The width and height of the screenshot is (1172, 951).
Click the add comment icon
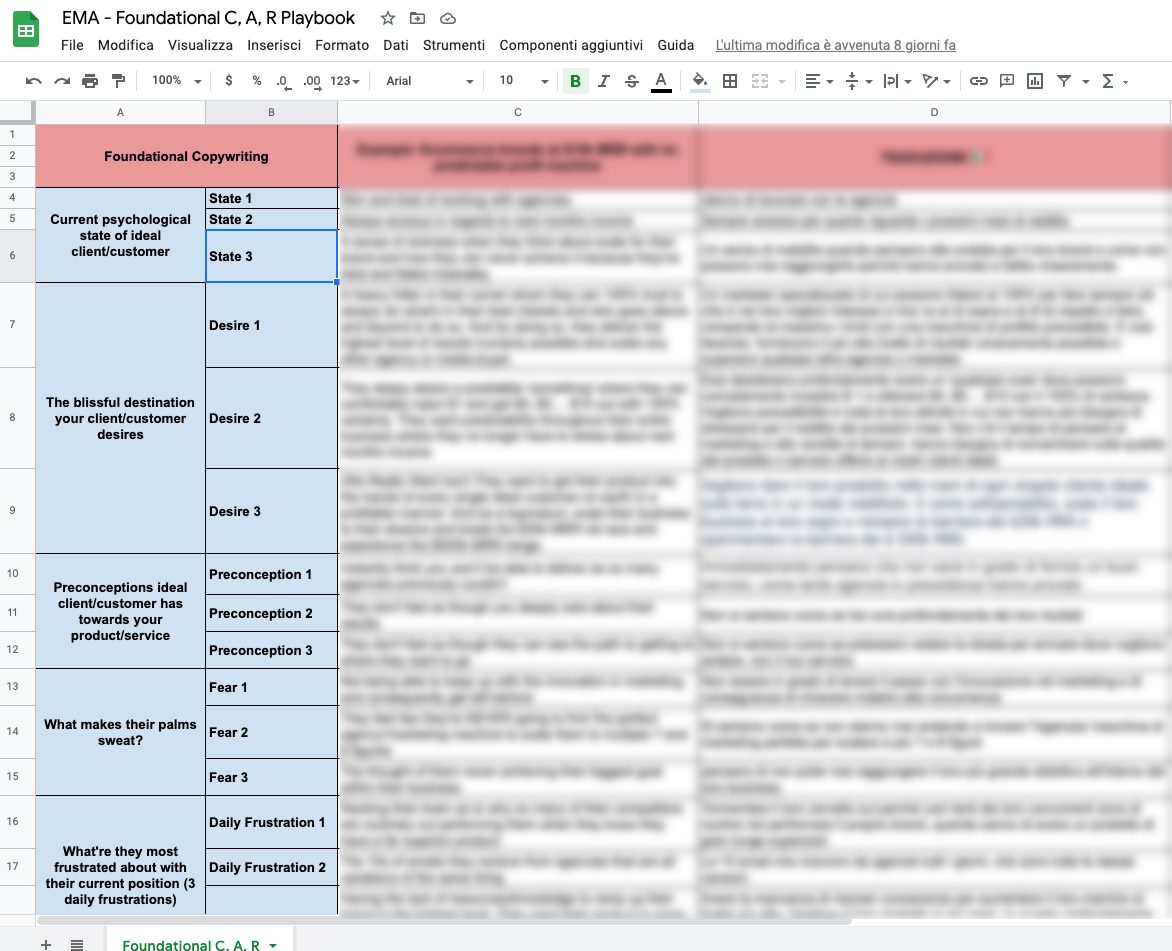(1007, 81)
